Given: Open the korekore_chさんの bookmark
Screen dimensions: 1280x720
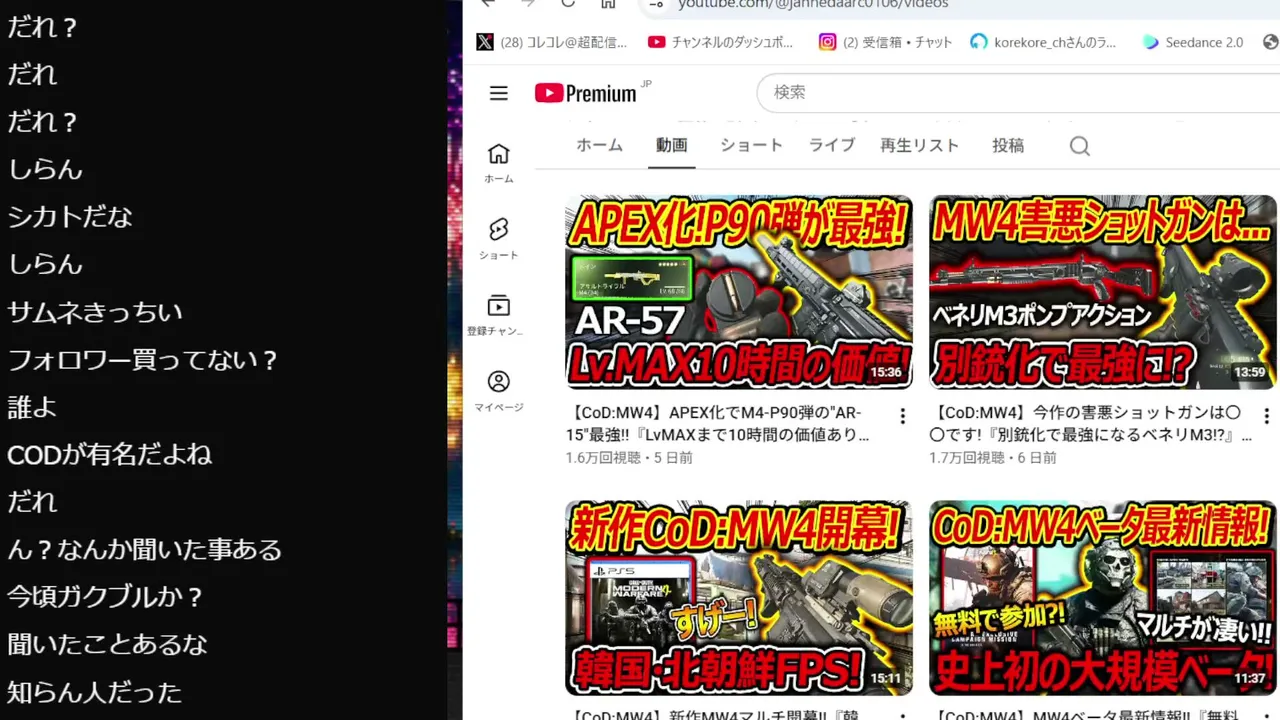Looking at the screenshot, I should click(1043, 42).
